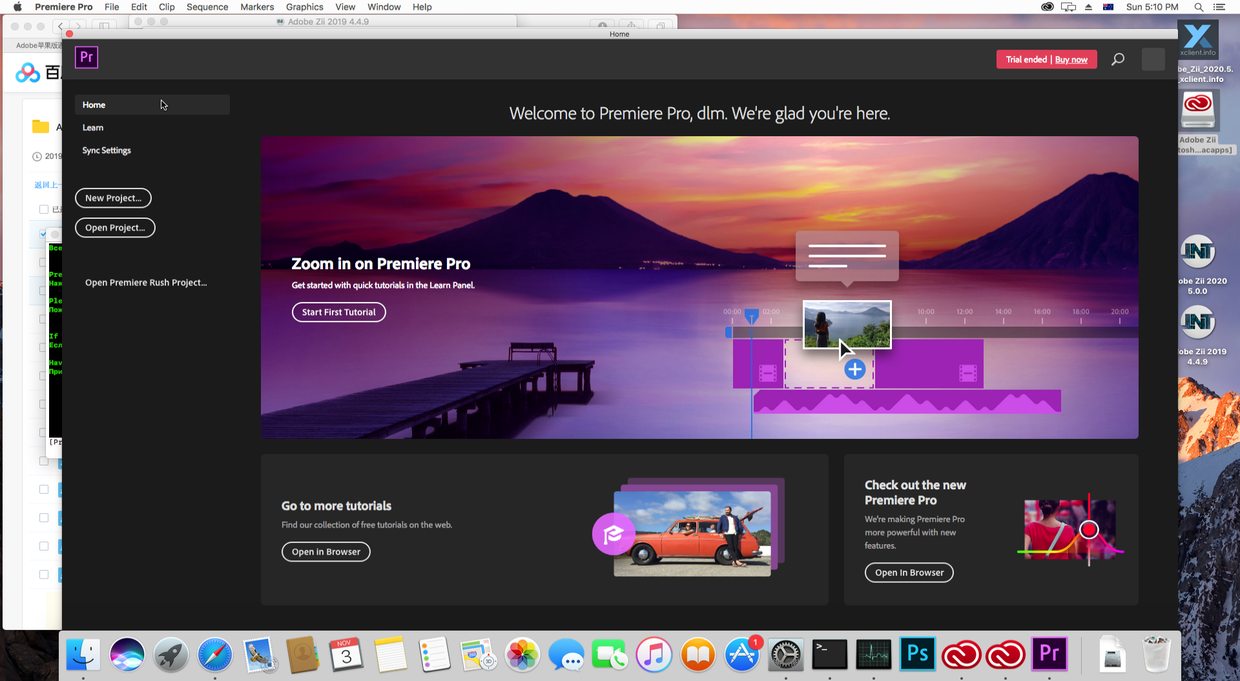The width and height of the screenshot is (1240, 681).
Task: Open Calendar in the dock
Action: click(346, 655)
